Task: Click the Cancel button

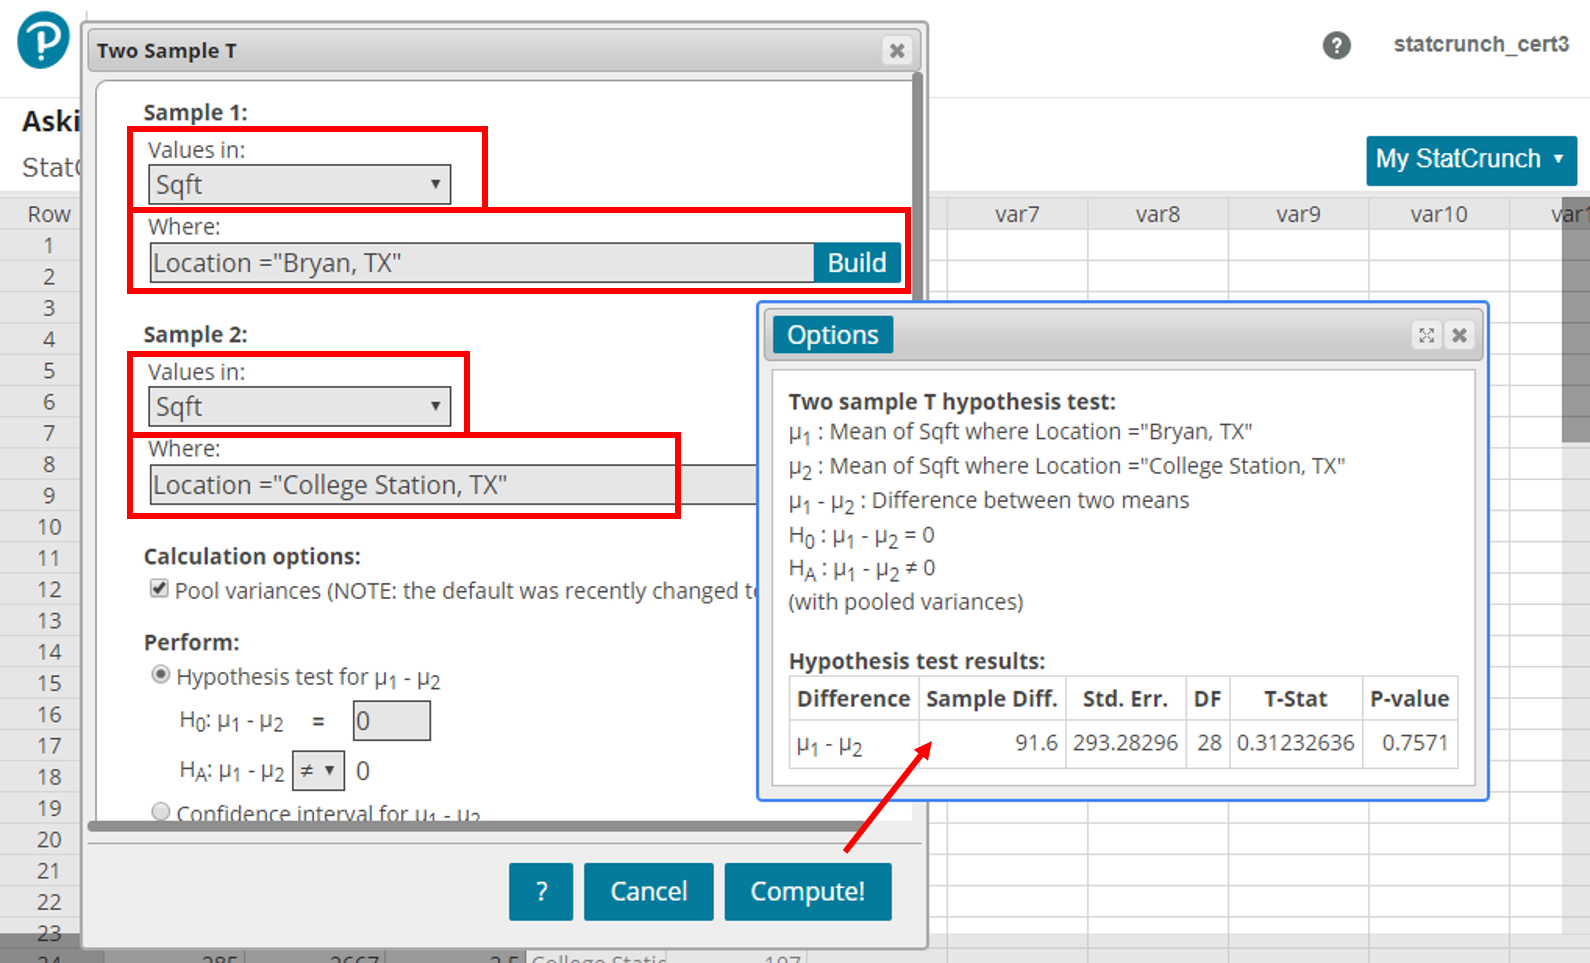Action: 649,891
